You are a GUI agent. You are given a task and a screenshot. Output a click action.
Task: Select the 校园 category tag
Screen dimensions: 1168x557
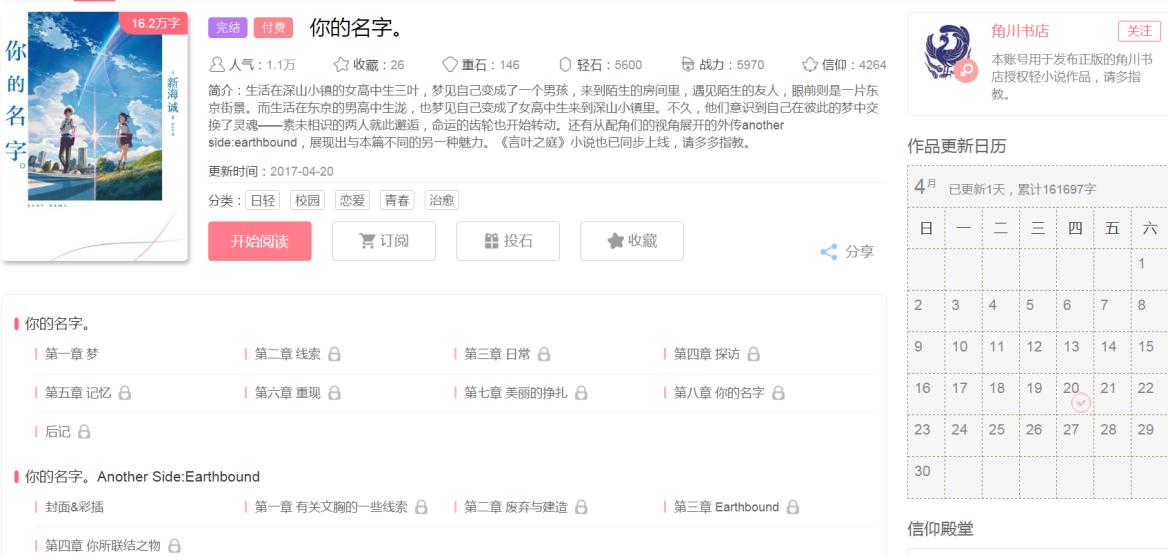pos(307,201)
